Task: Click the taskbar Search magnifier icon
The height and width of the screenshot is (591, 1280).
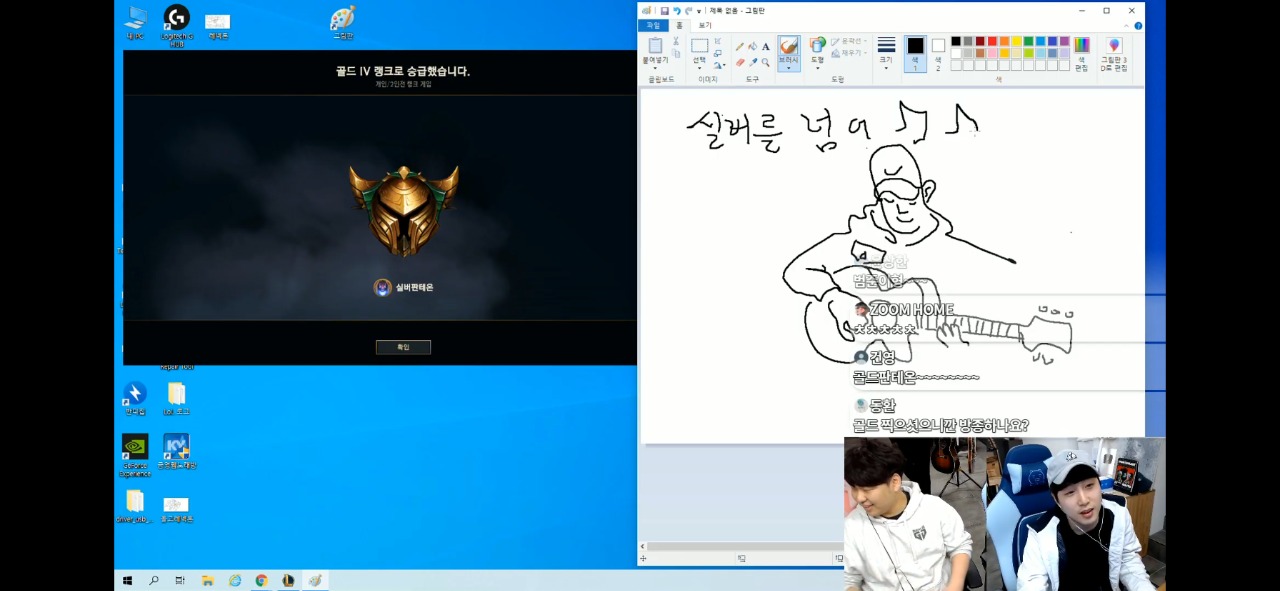Action: click(154, 580)
